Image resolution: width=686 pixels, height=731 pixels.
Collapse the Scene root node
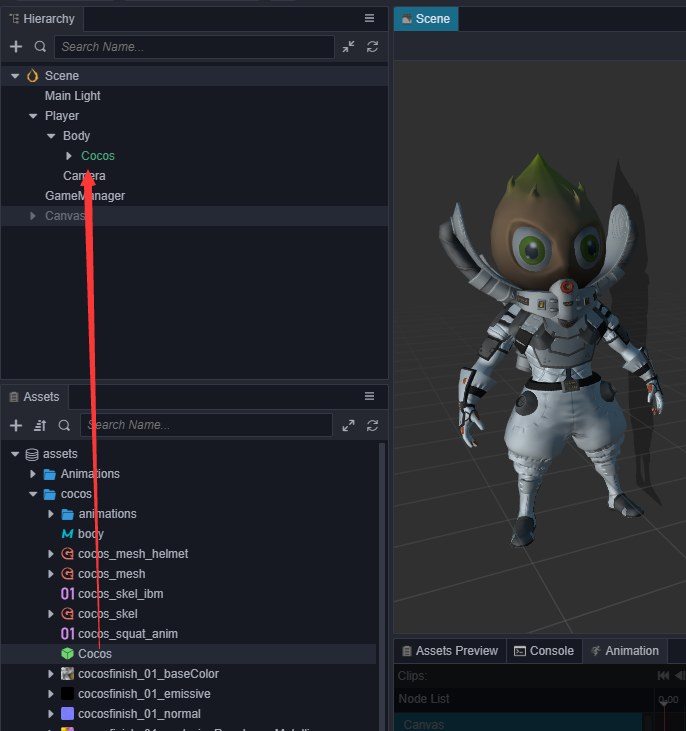click(x=15, y=76)
